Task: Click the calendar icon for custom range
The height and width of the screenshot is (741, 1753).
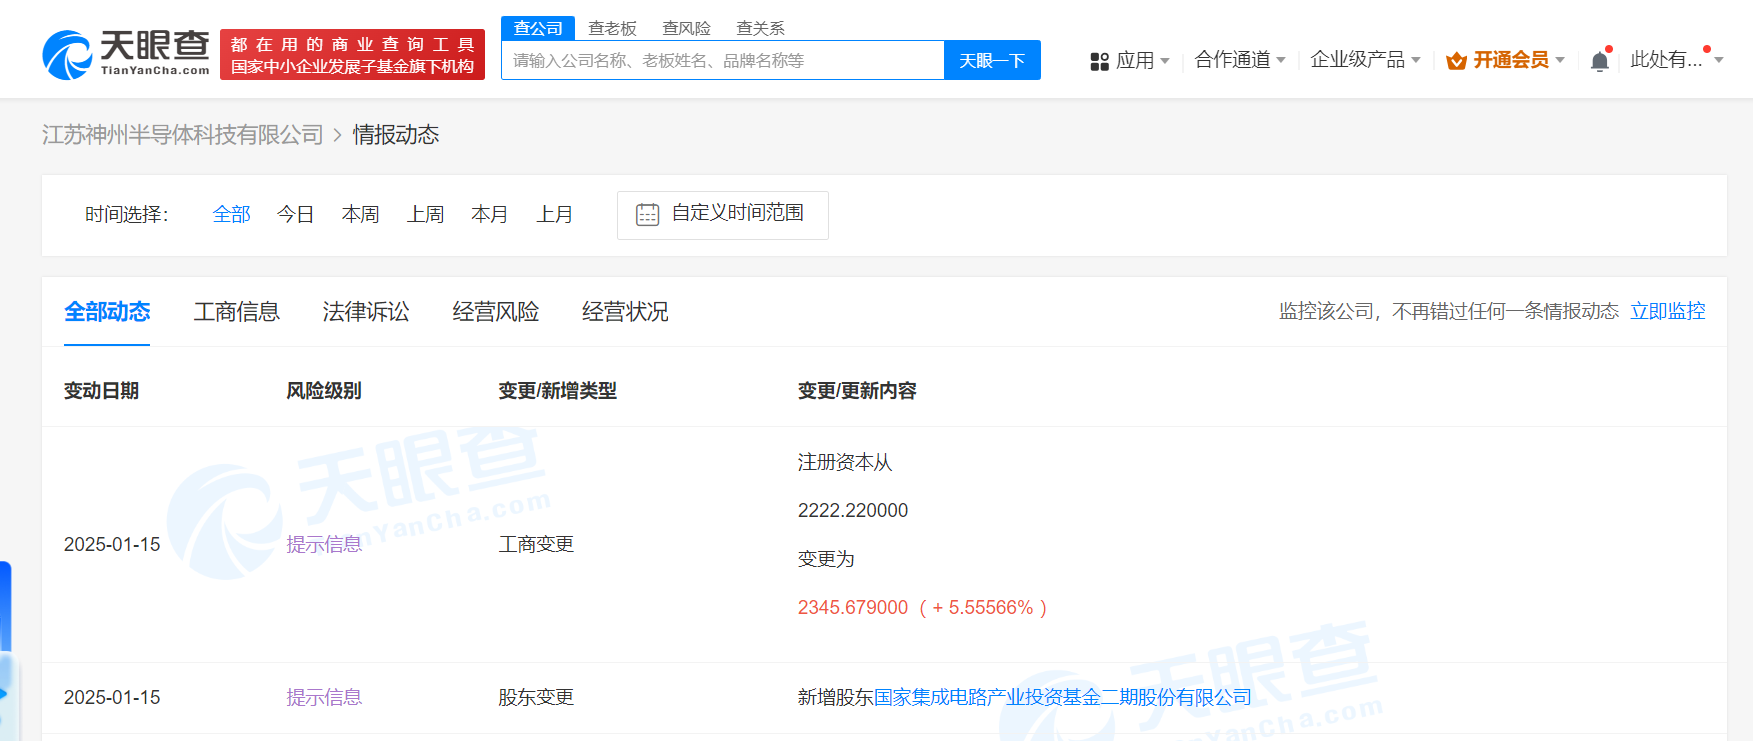Action: (x=647, y=214)
